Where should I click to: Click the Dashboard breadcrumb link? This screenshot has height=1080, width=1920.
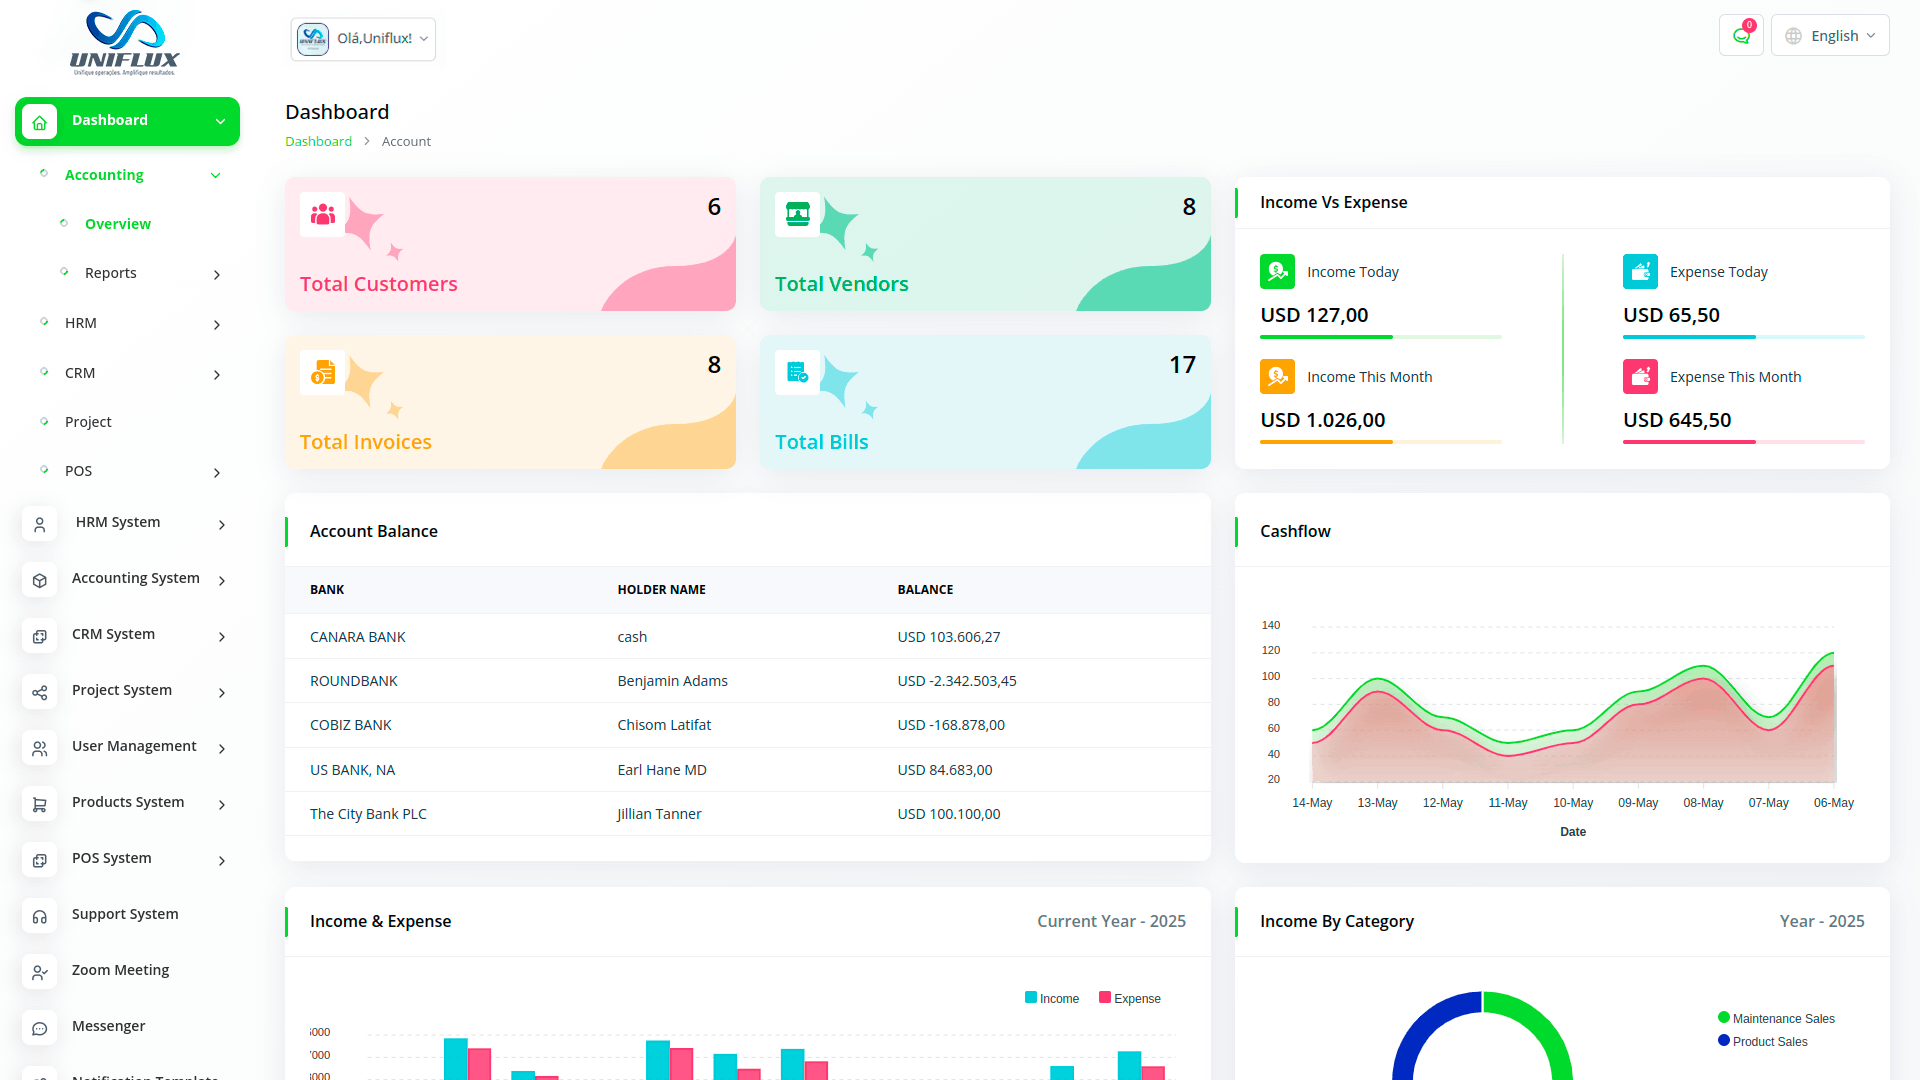[x=318, y=141]
